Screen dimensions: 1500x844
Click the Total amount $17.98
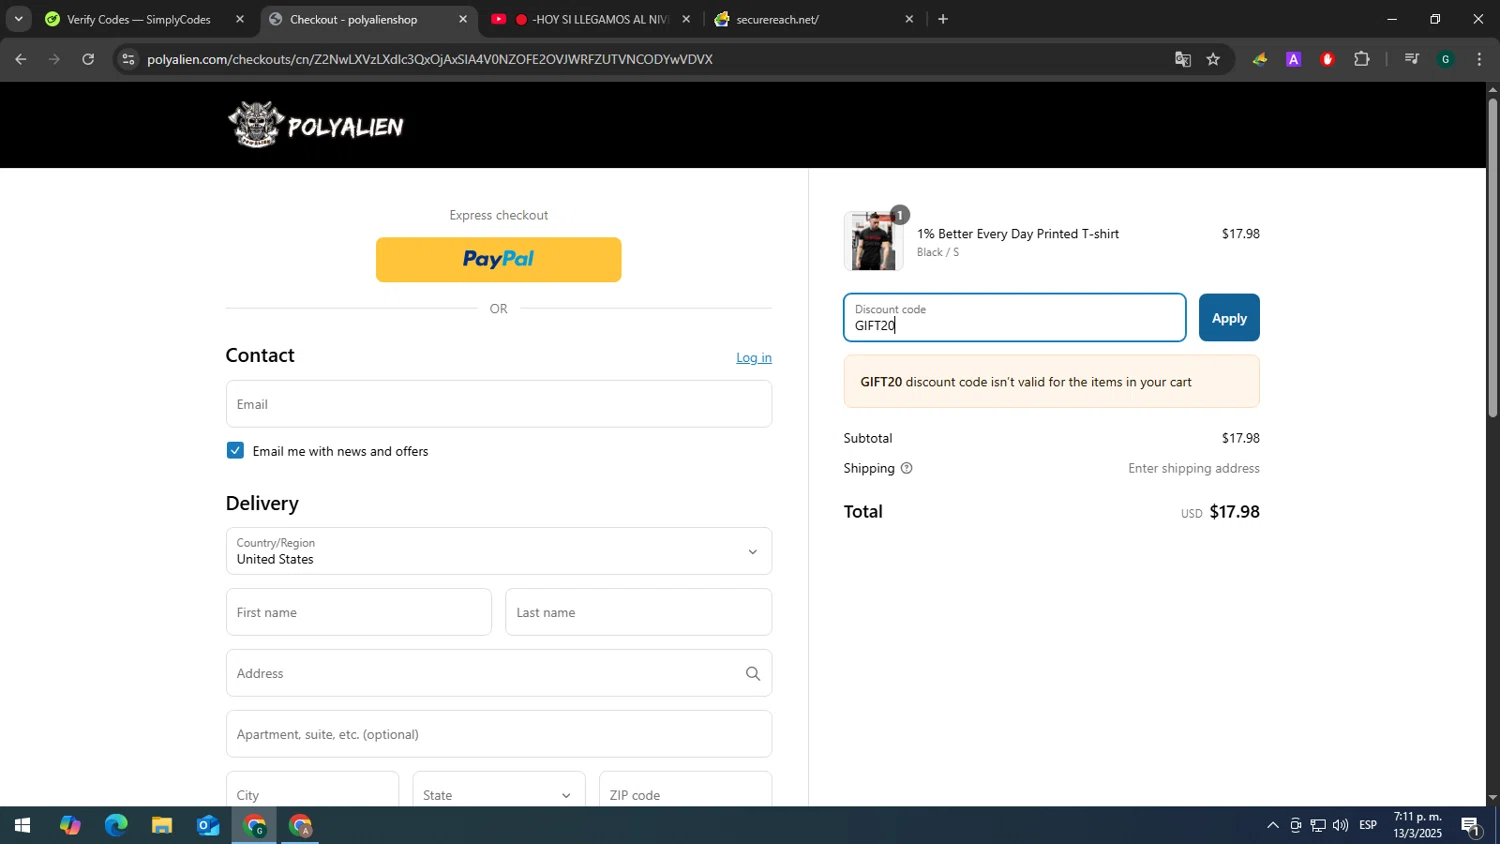[x=1234, y=512]
